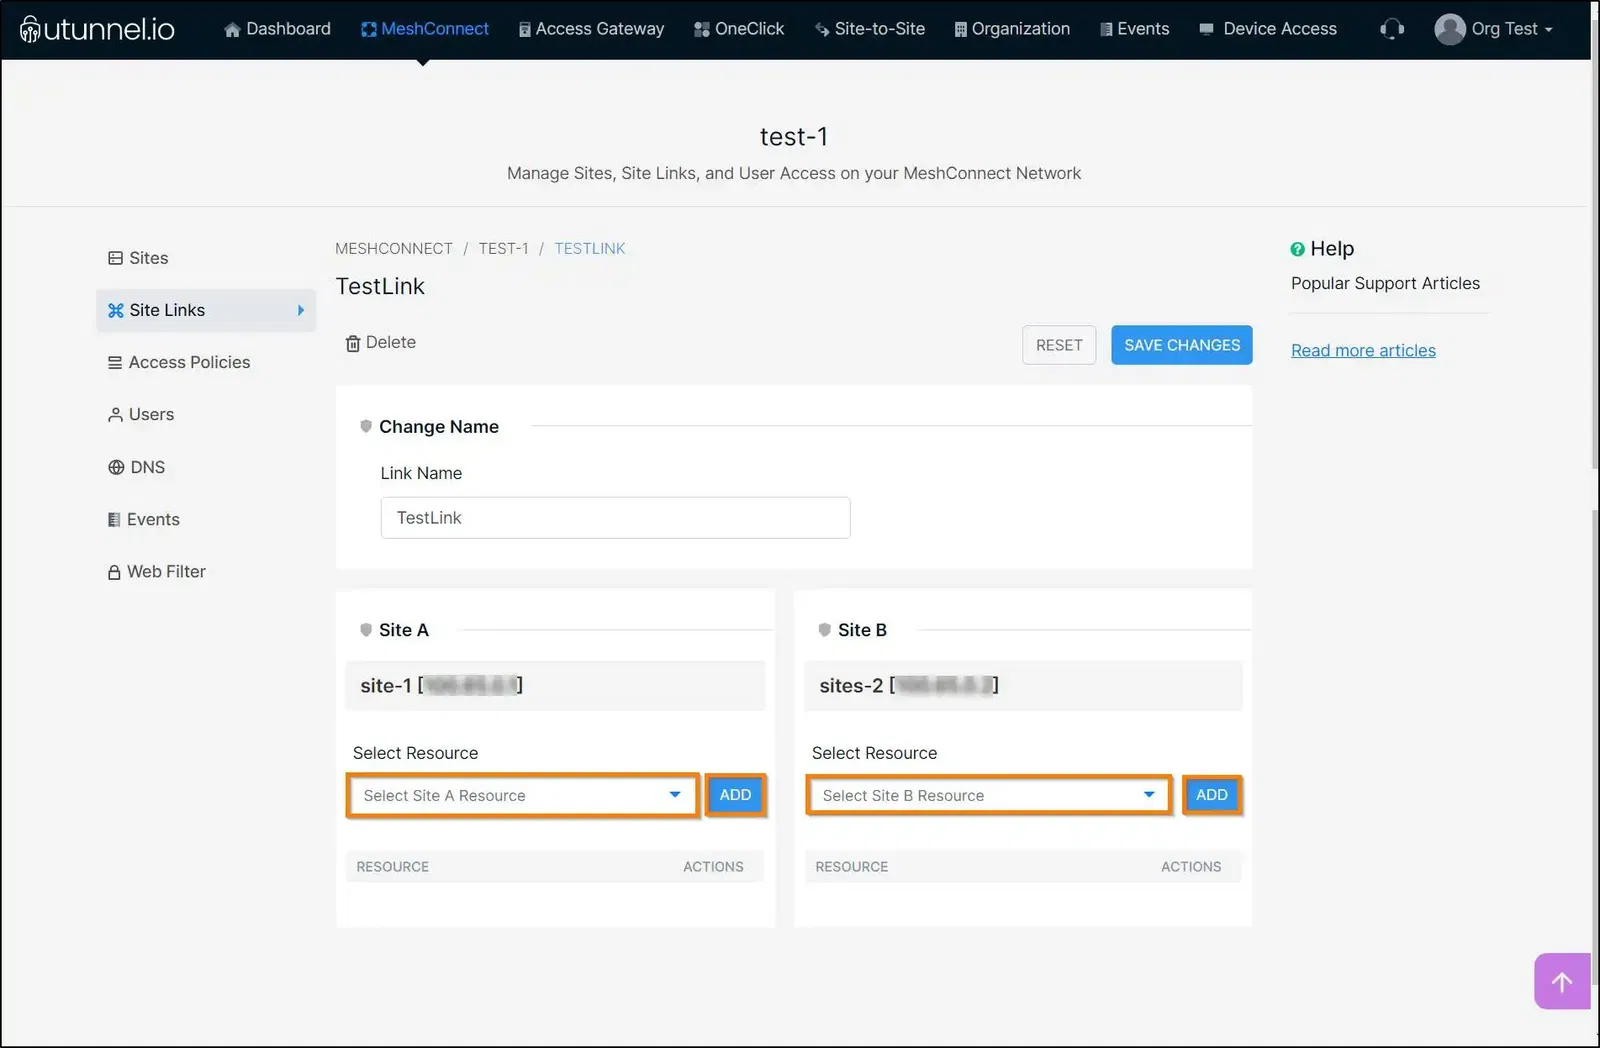
Task: Open the OneClick section
Action: pyautogui.click(x=739, y=29)
